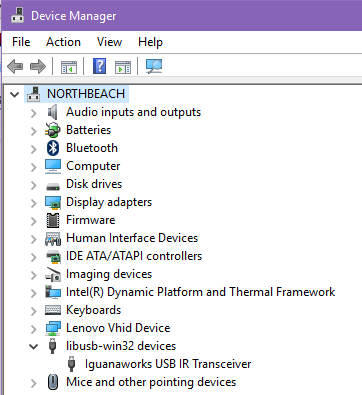Expand the Firmware category arrow
The height and width of the screenshot is (395, 362).
(33, 221)
